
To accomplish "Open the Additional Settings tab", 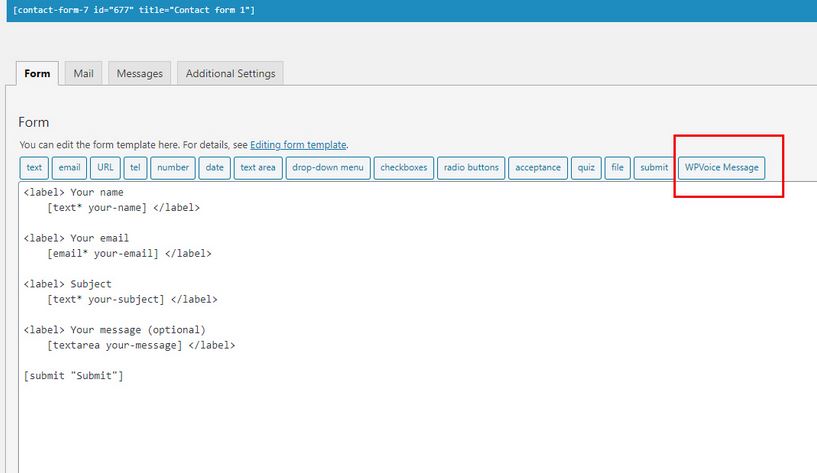I will (230, 73).
